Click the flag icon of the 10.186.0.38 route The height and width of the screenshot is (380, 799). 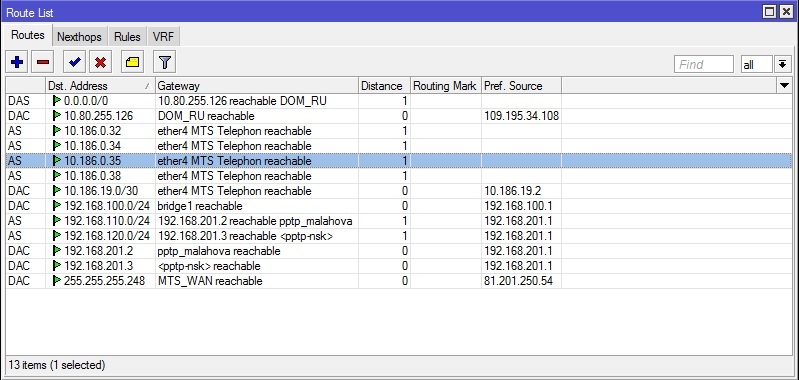(x=57, y=176)
